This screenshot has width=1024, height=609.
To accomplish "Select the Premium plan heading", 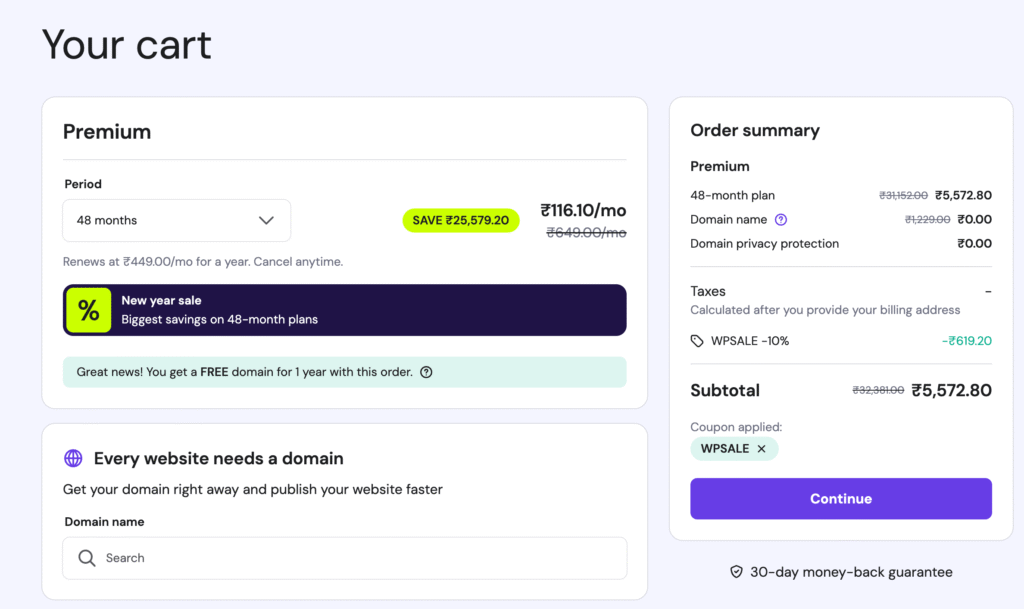I will click(x=107, y=131).
